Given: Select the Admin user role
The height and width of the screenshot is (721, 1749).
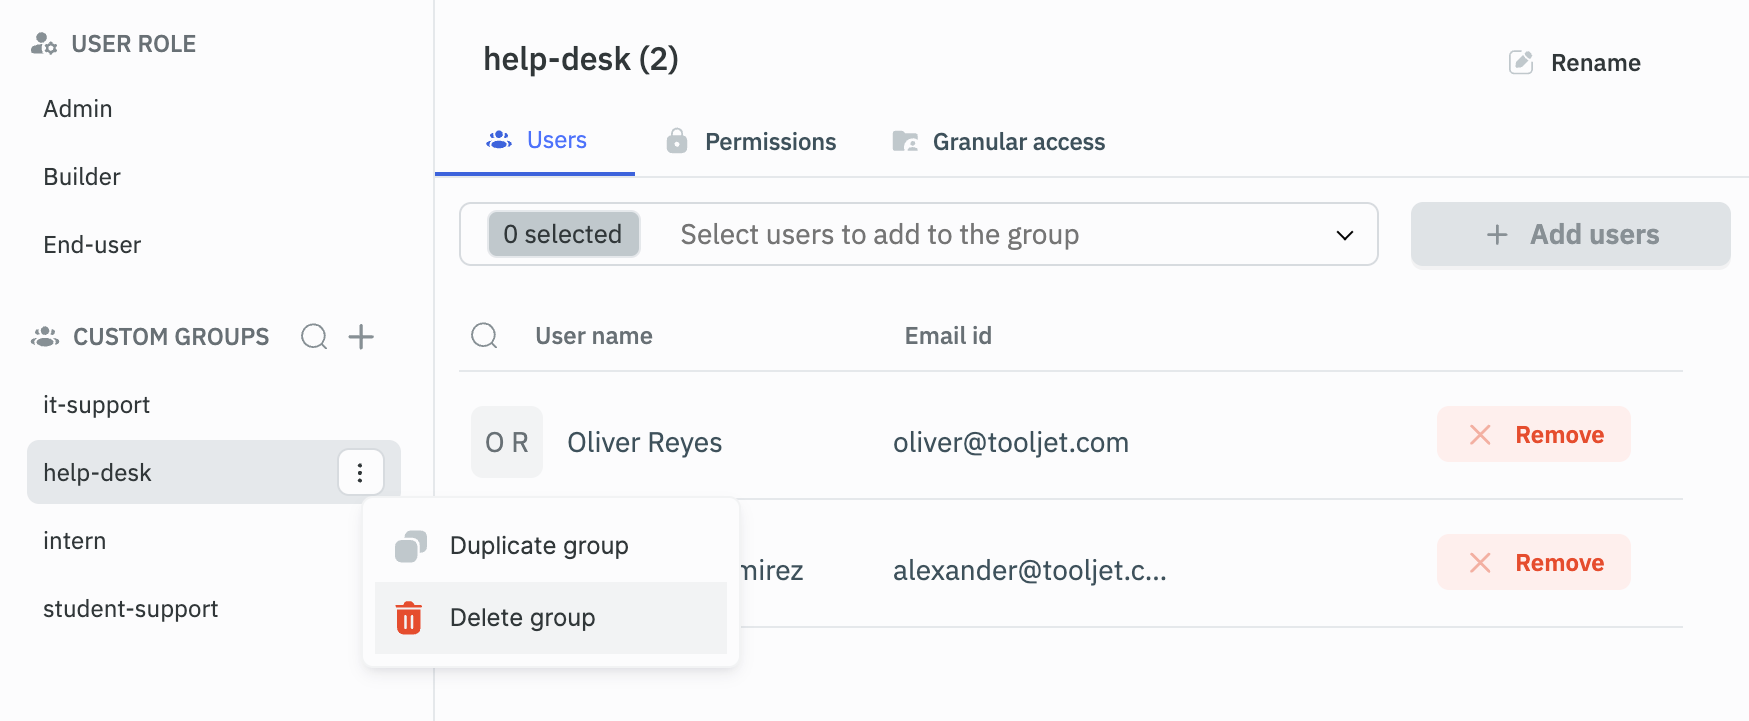Looking at the screenshot, I should (78, 109).
